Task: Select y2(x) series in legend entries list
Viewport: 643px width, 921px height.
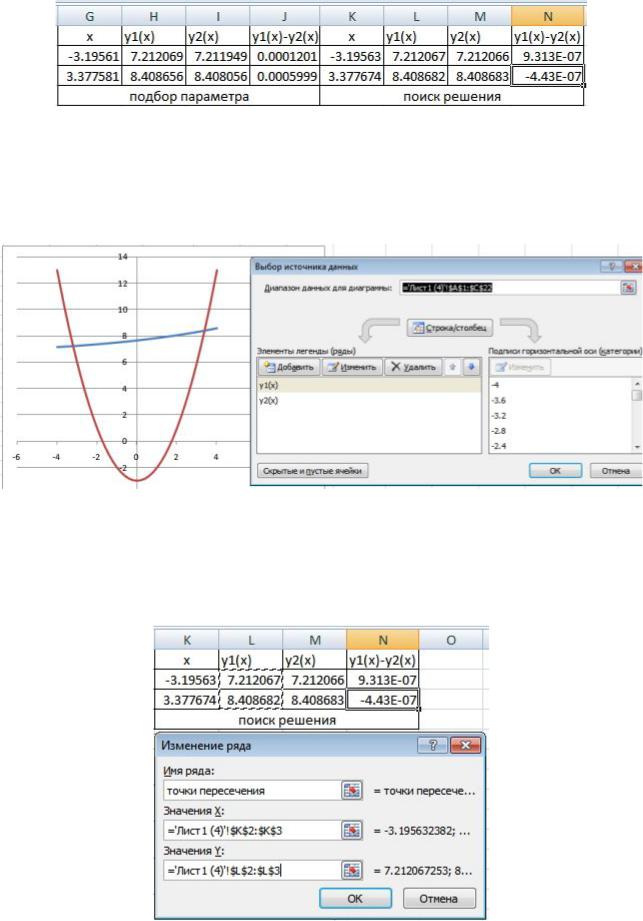Action: pos(369,401)
